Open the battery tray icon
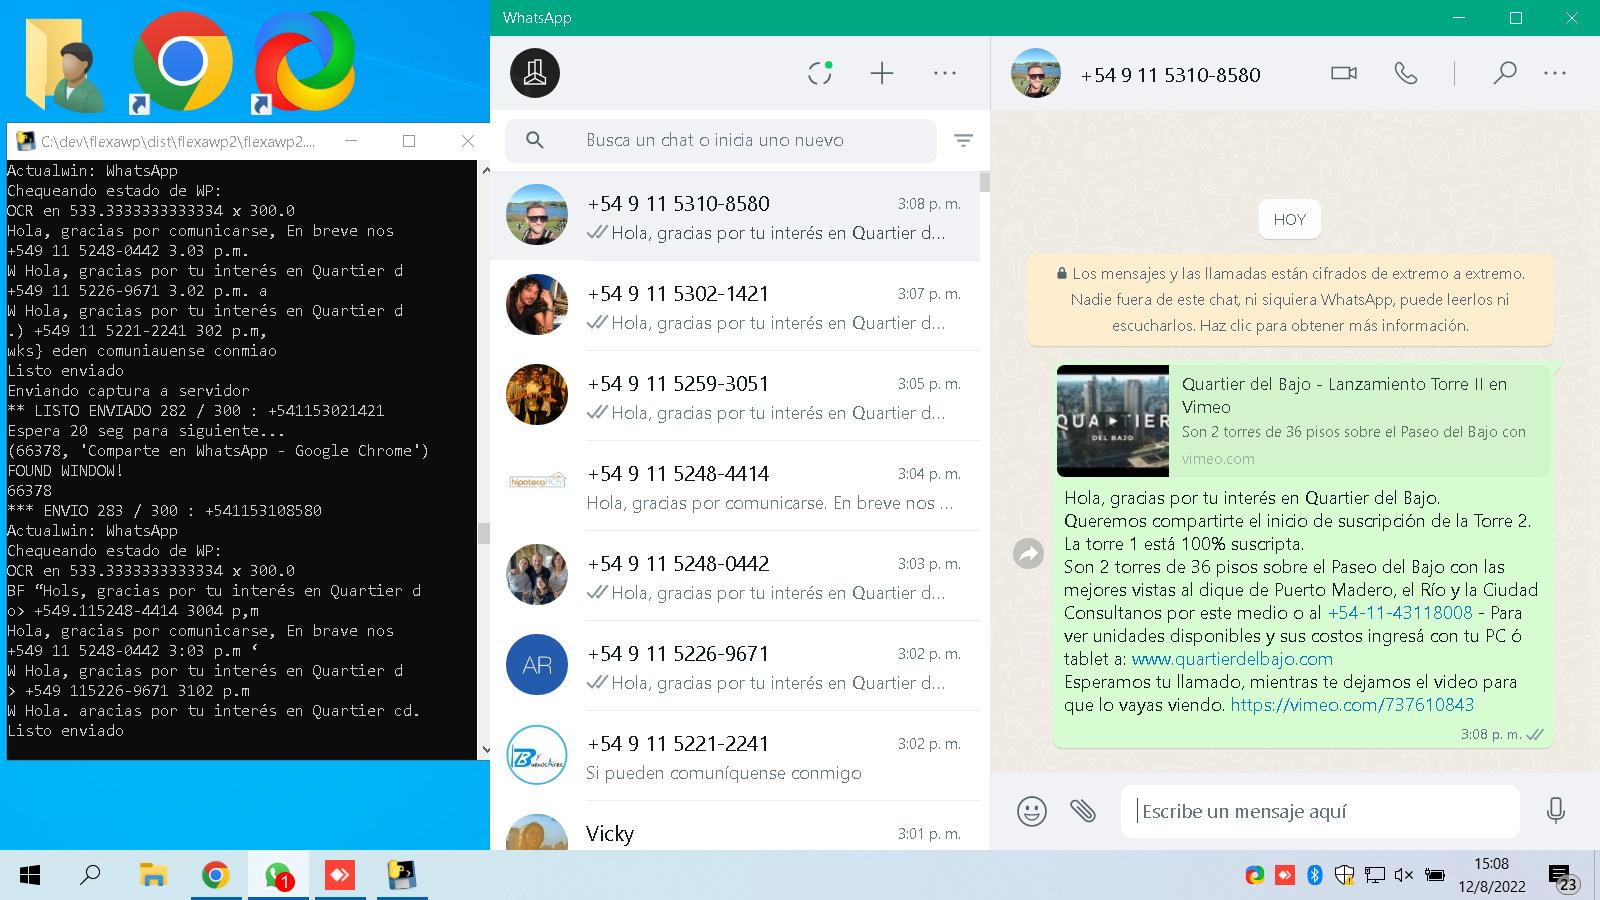The width and height of the screenshot is (1600, 900). point(1434,875)
